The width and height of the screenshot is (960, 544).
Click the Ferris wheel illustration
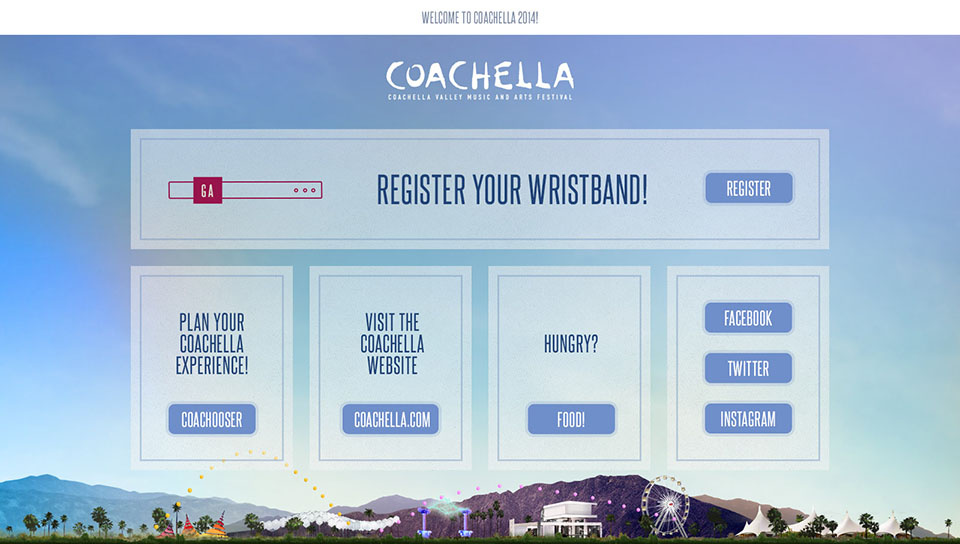pyautogui.click(x=666, y=506)
